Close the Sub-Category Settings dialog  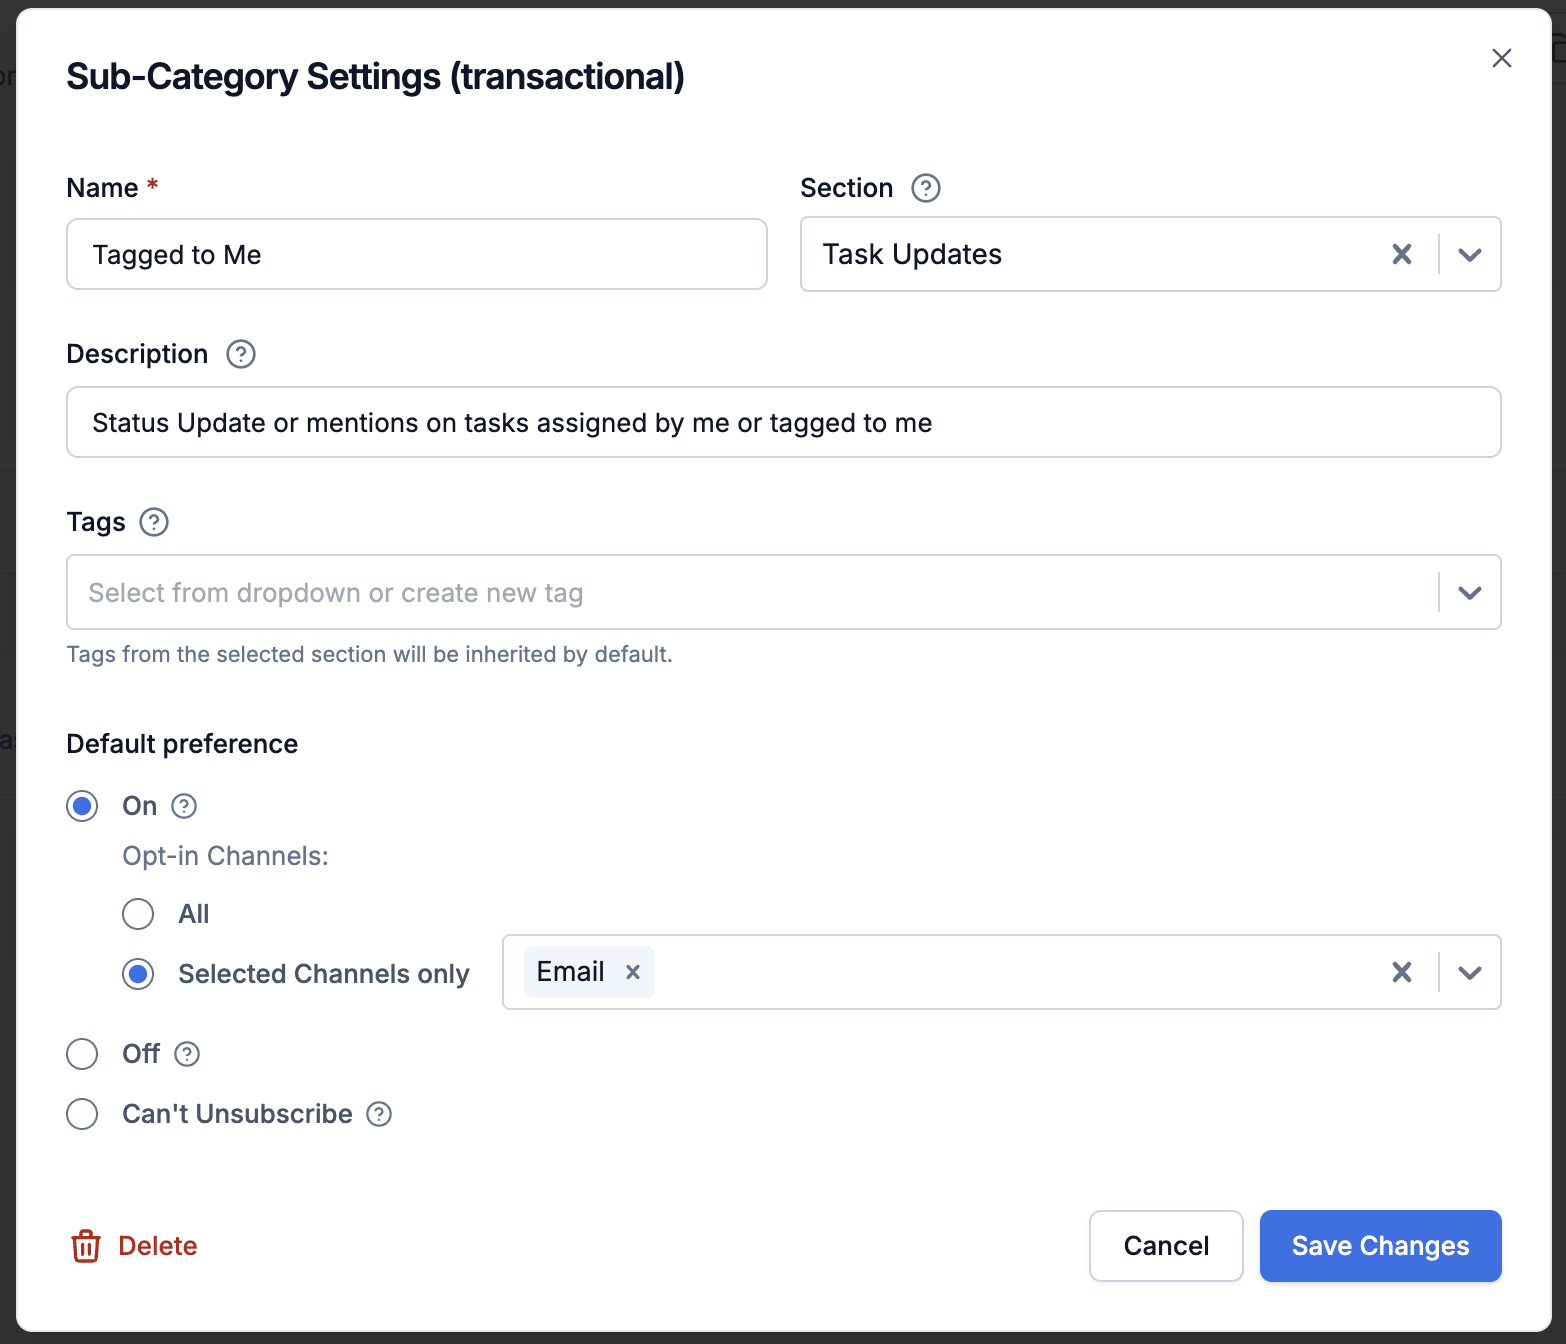pos(1502,58)
